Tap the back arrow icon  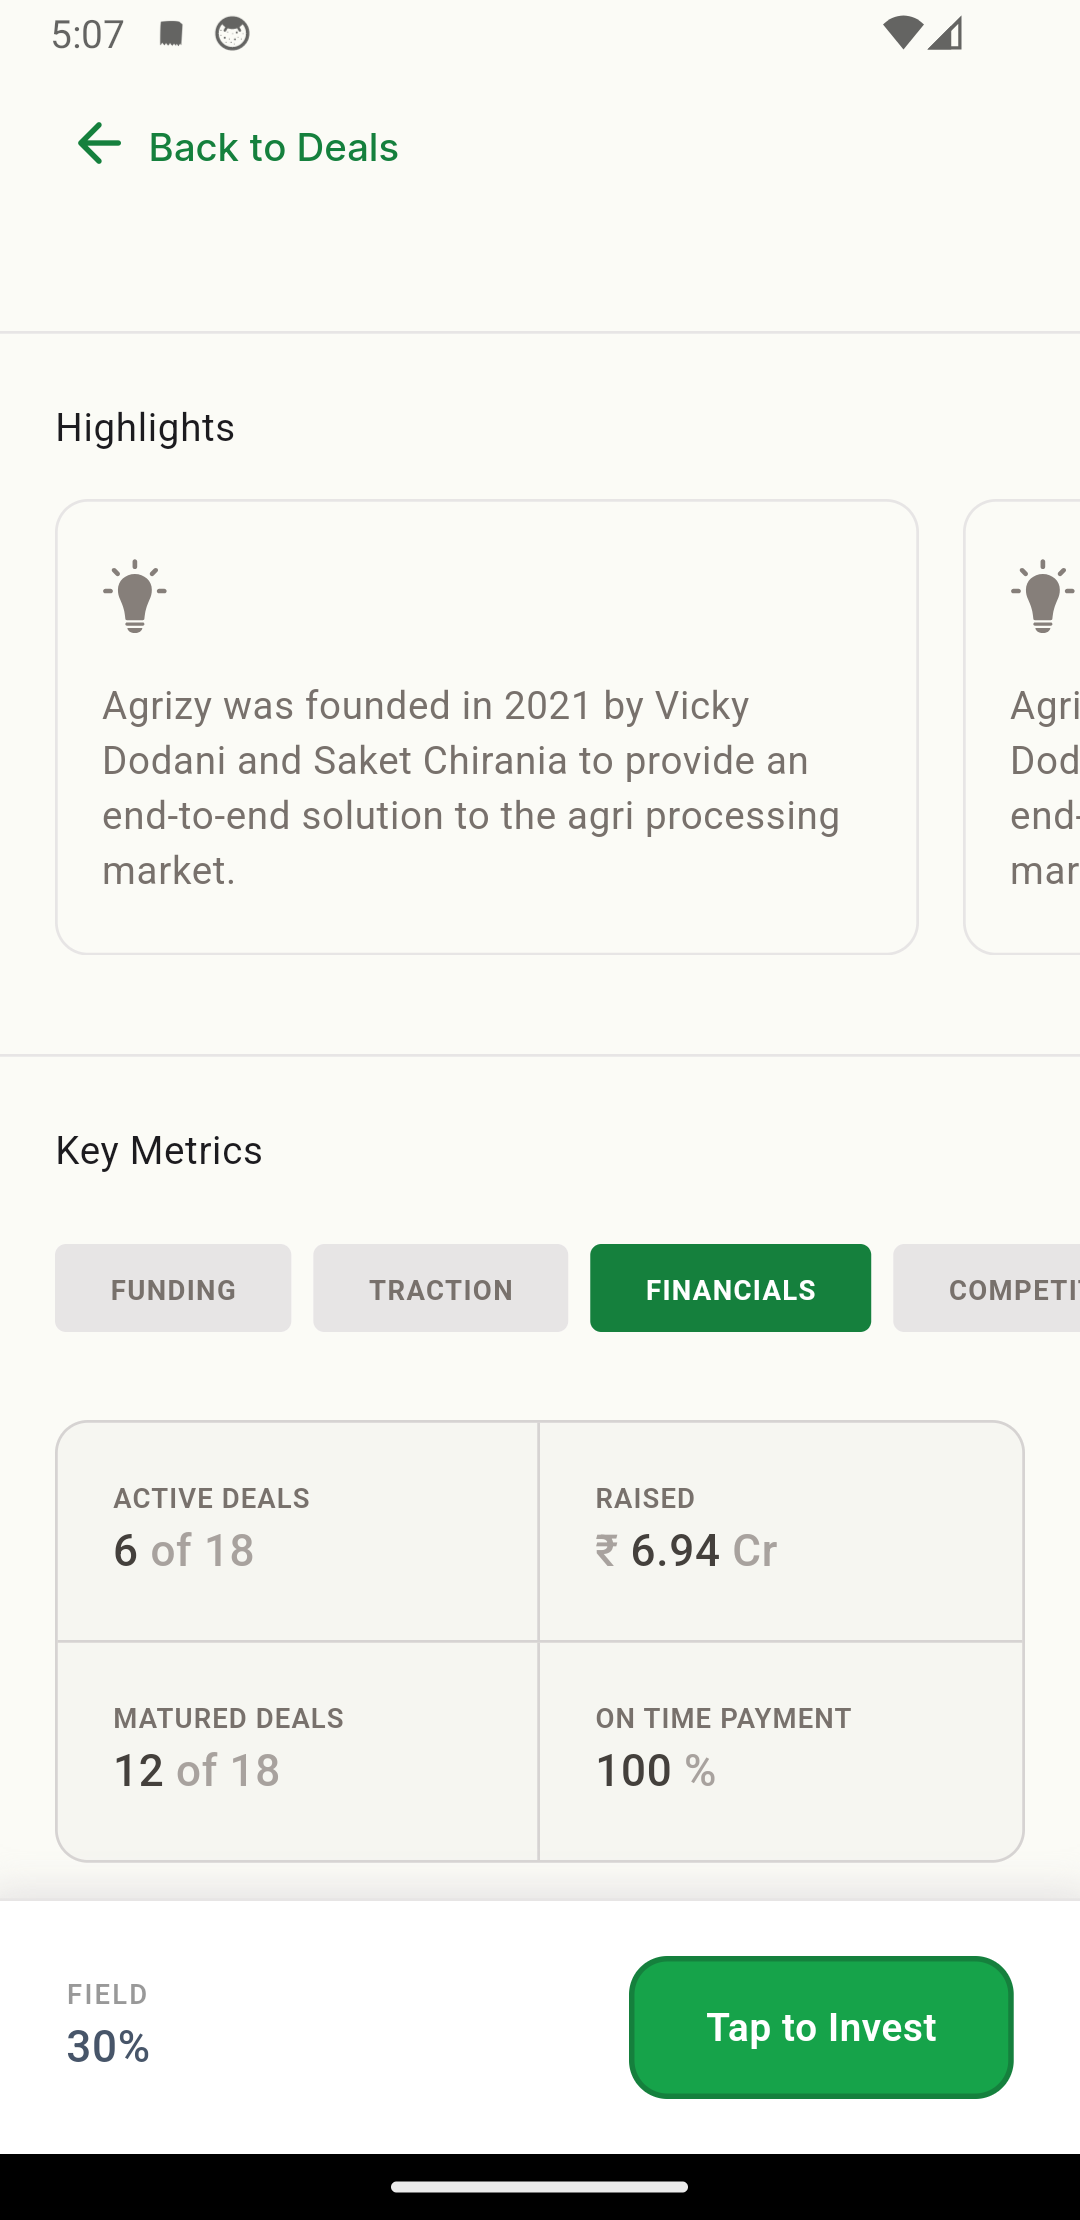pyautogui.click(x=99, y=143)
